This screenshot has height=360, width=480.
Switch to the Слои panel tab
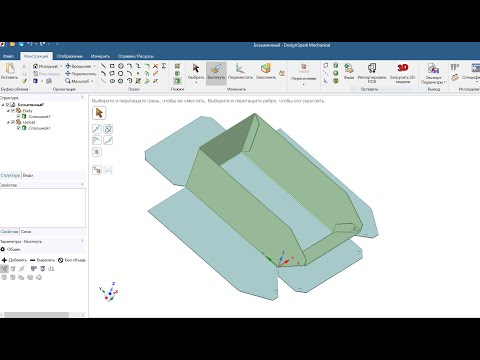click(26, 232)
